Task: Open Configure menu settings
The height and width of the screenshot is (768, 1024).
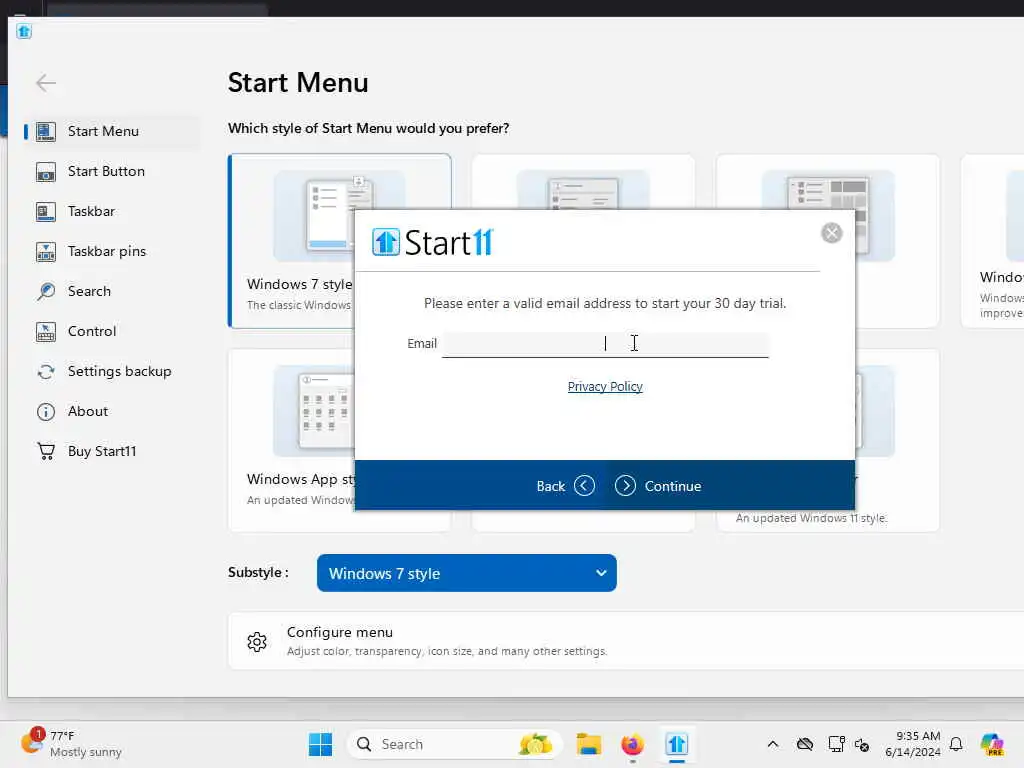Action: 626,641
